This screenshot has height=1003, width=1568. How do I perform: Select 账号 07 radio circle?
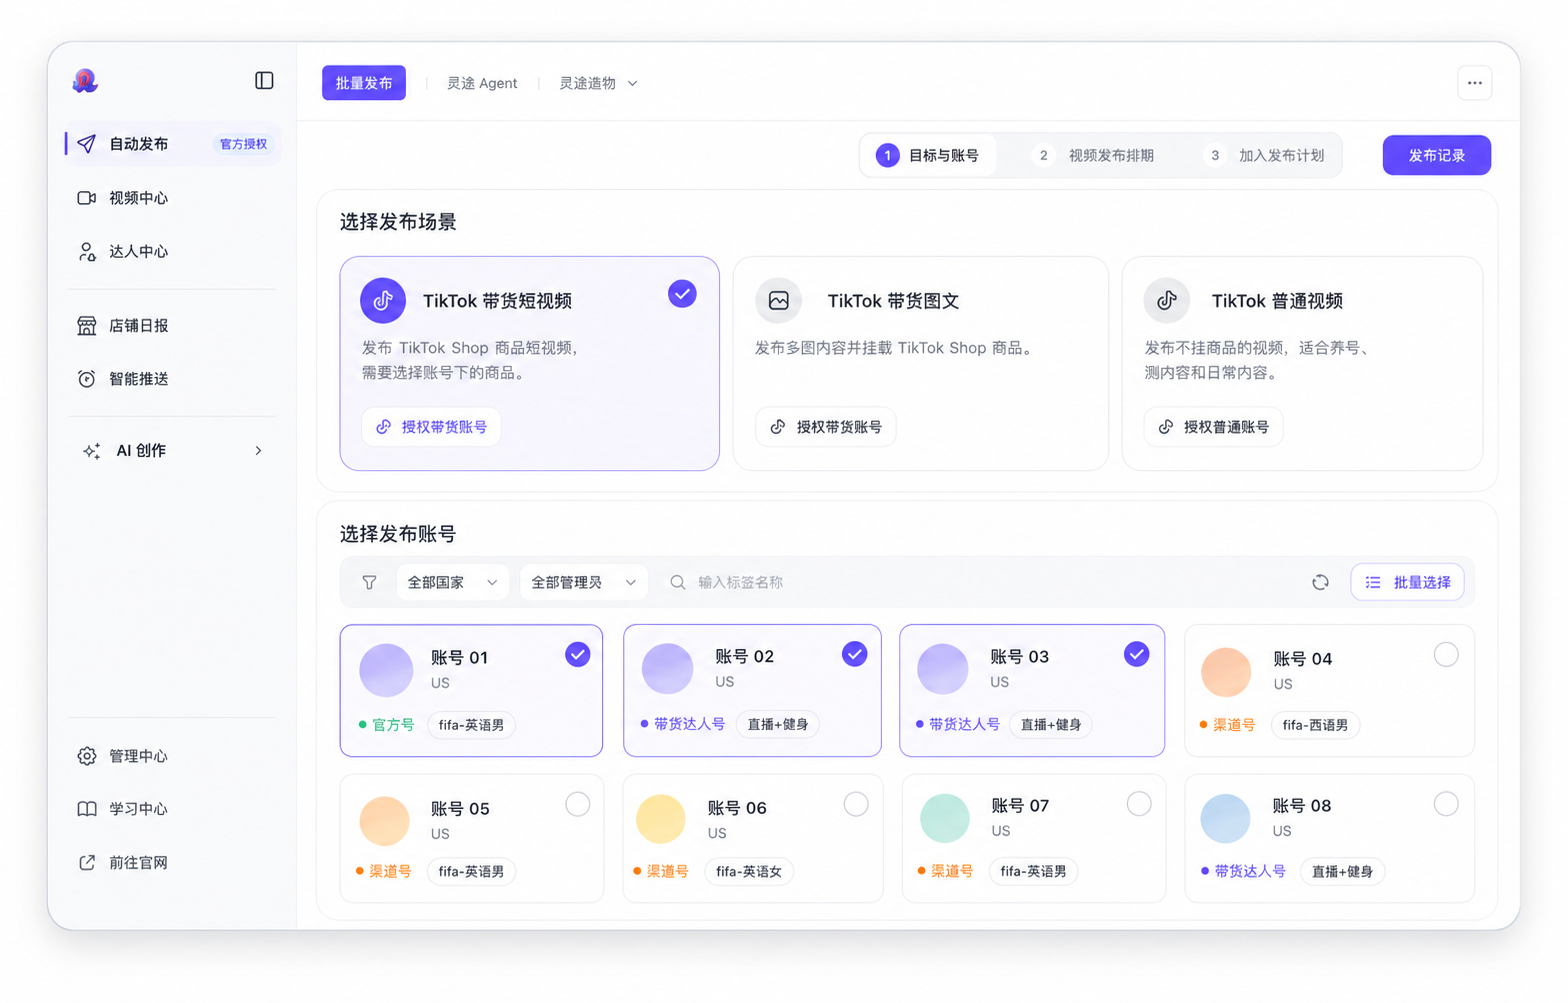1139,804
